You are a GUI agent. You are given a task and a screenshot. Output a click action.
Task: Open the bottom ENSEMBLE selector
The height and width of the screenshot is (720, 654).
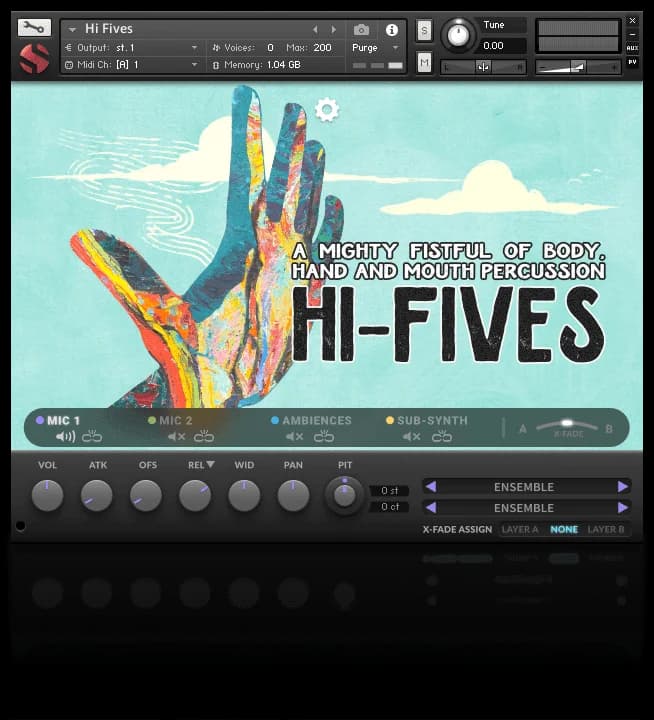(524, 508)
